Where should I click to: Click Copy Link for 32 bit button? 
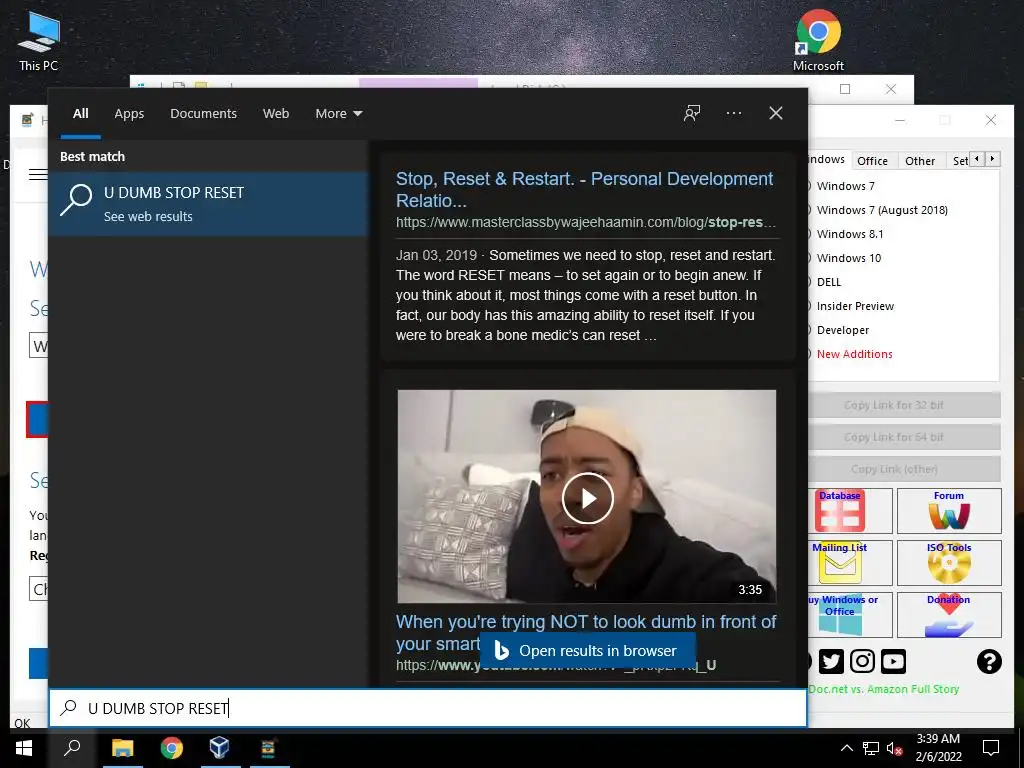[904, 405]
